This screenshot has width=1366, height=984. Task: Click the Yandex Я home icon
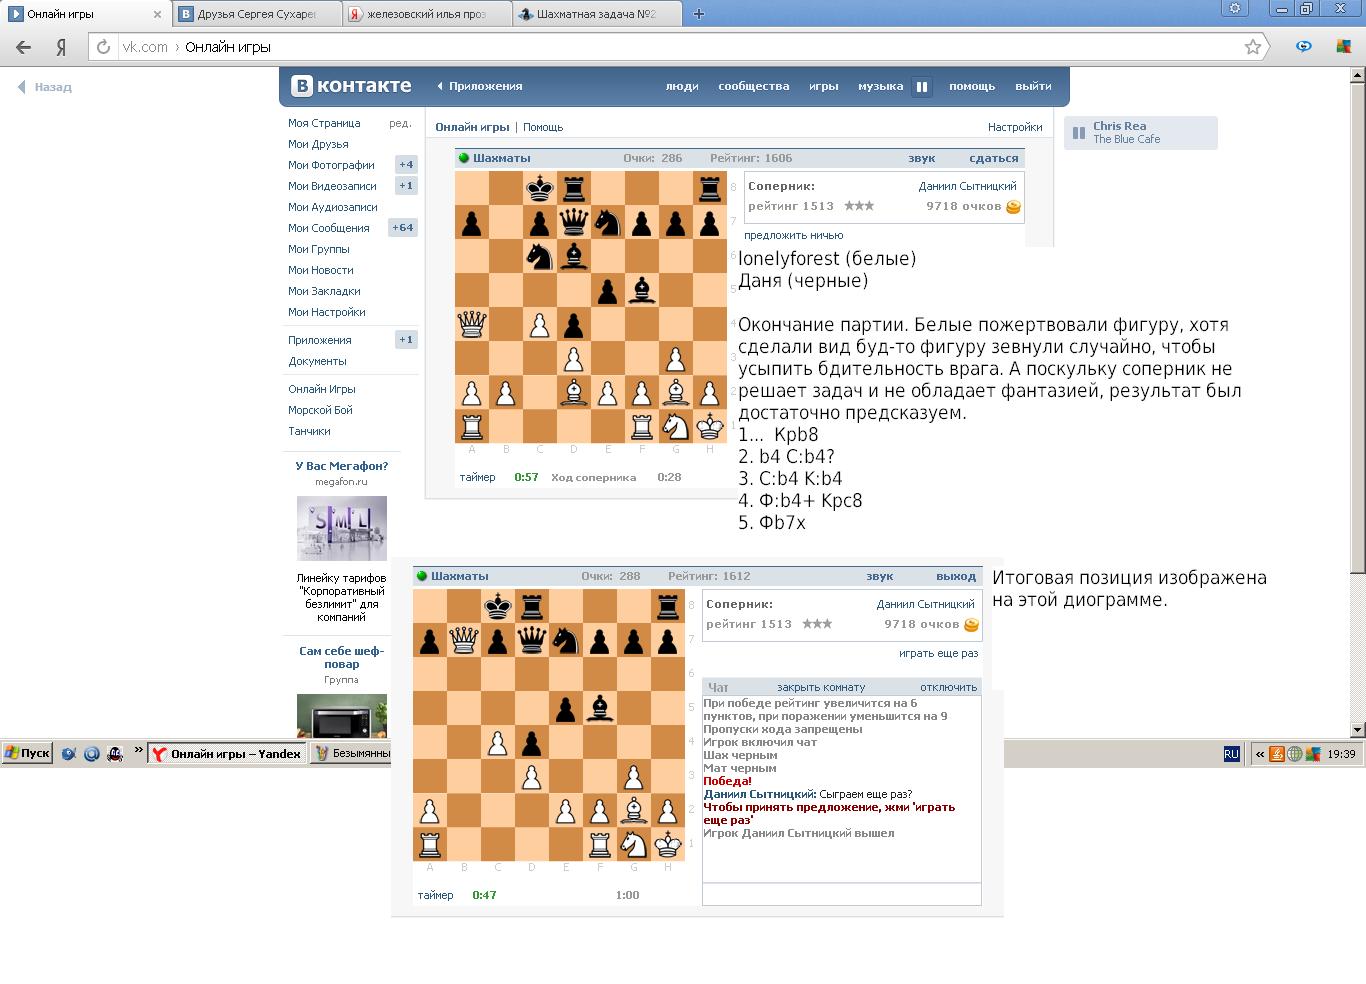coord(61,47)
